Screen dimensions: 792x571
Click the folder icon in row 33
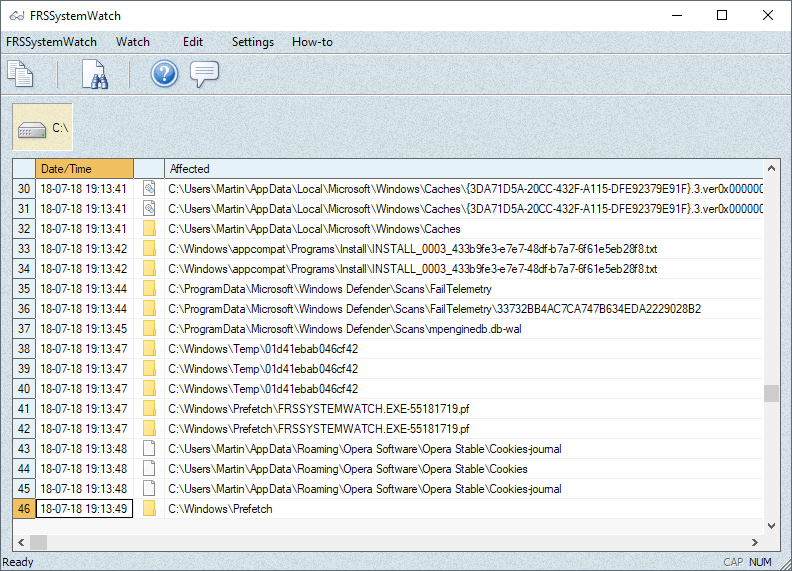[149, 249]
